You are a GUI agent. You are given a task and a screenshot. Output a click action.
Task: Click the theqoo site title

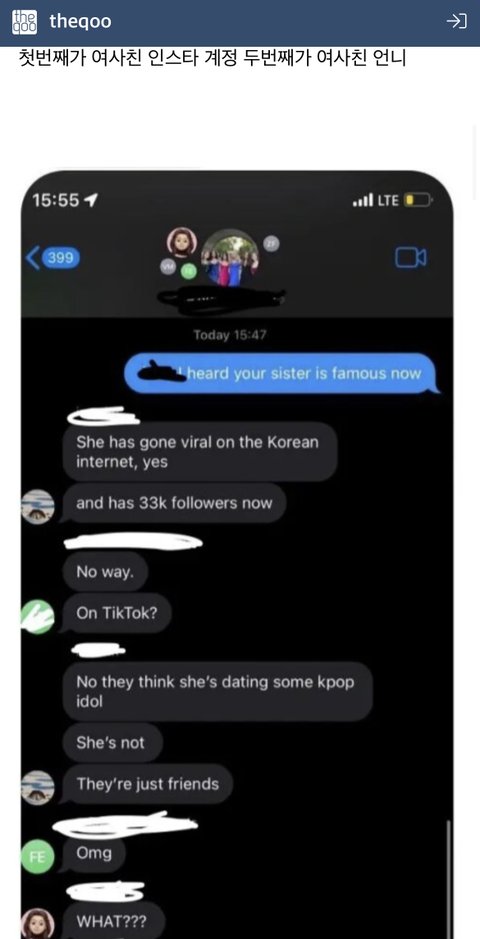80,22
